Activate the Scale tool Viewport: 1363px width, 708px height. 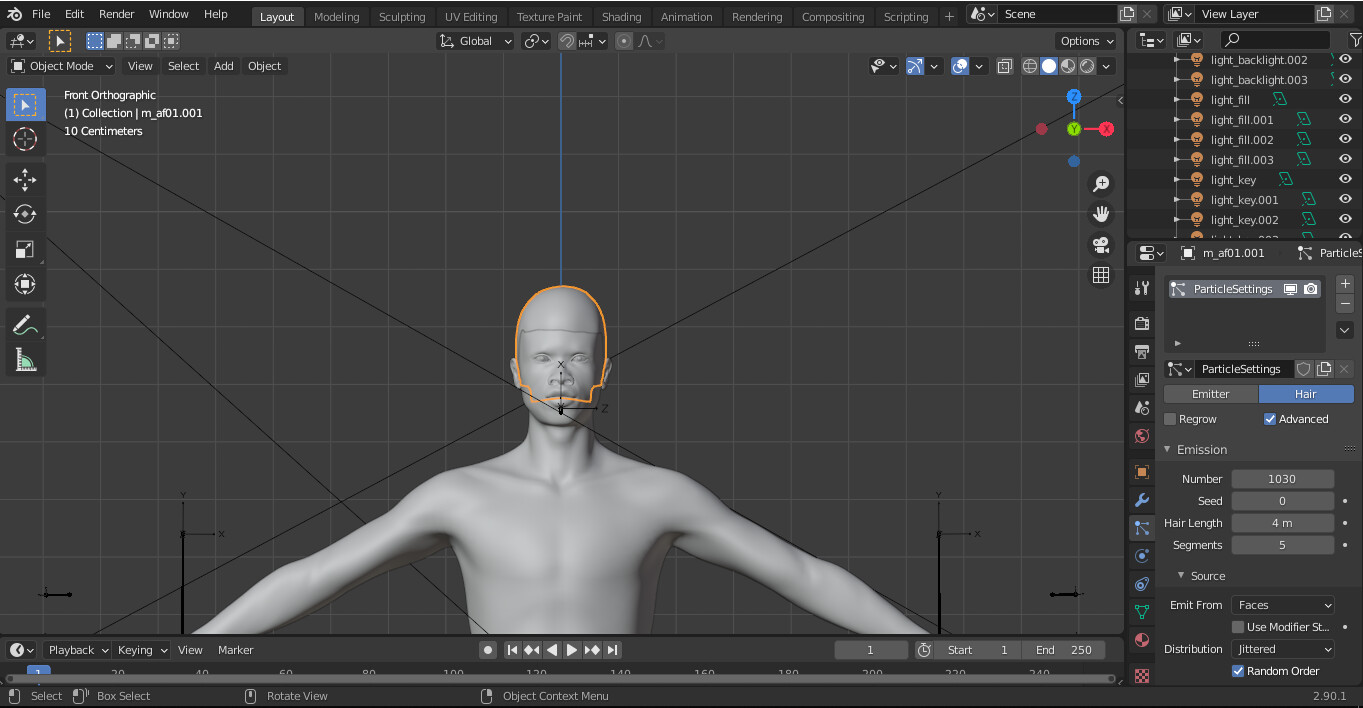25,249
